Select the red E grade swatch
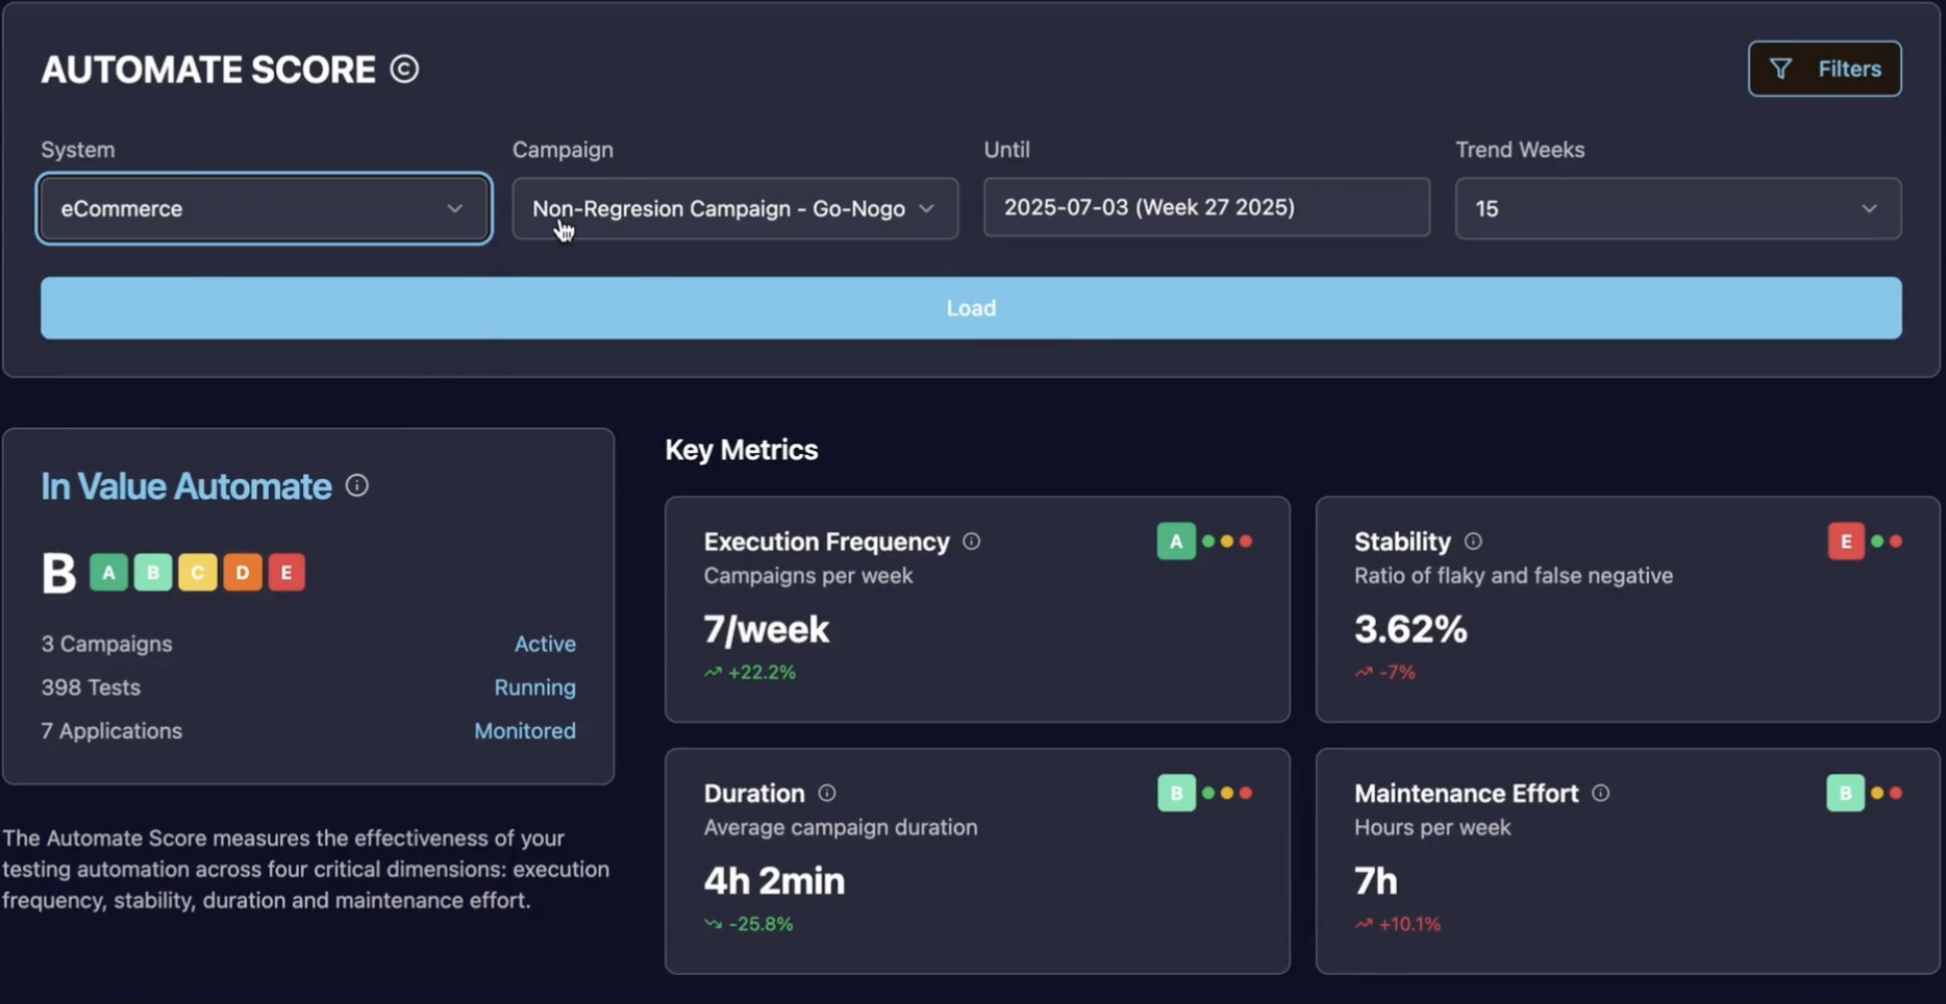 click(x=286, y=573)
